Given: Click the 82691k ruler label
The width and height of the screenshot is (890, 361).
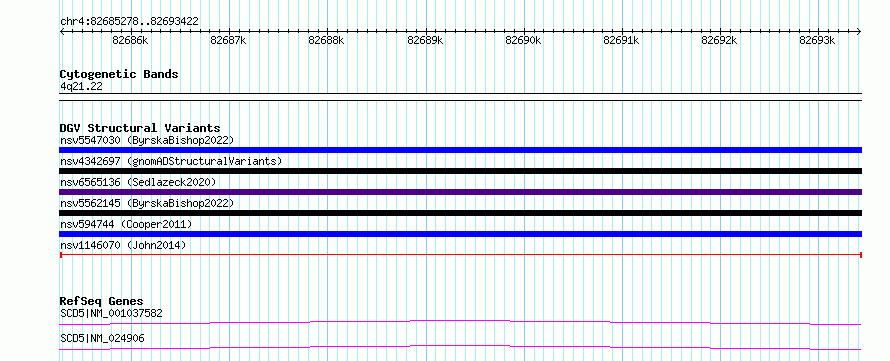Looking at the screenshot, I should click(x=622, y=40).
